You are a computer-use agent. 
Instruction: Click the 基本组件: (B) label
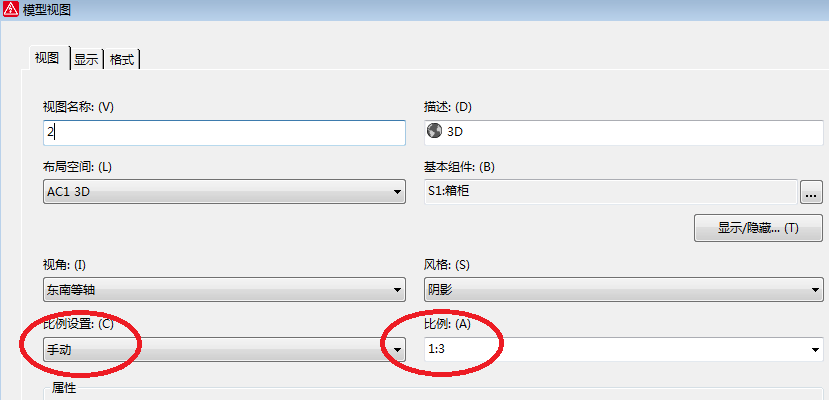(460, 166)
